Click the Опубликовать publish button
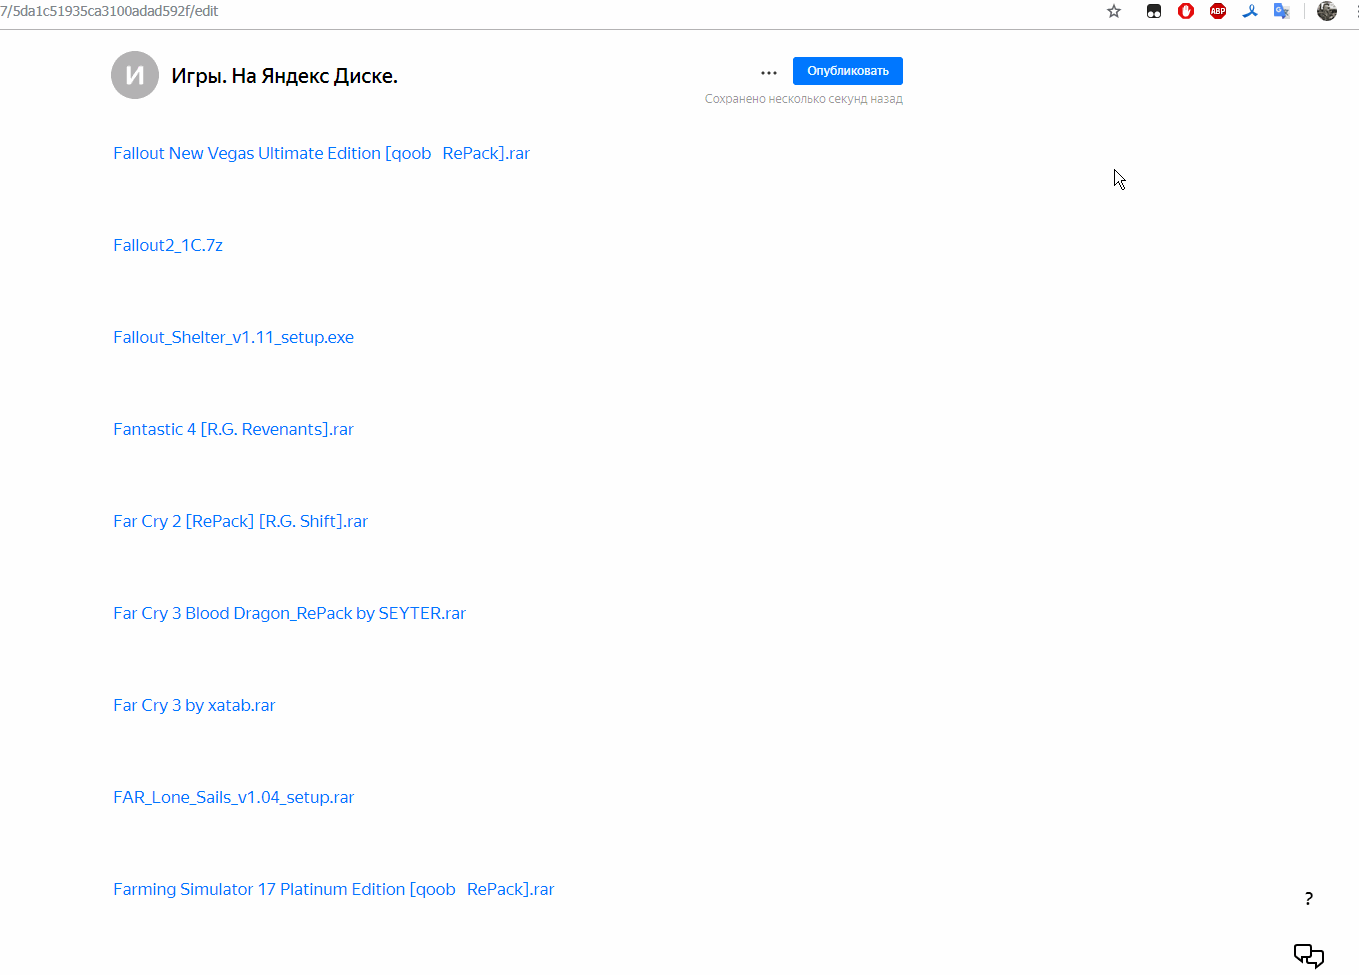The height and width of the screenshot is (975, 1359). [848, 71]
